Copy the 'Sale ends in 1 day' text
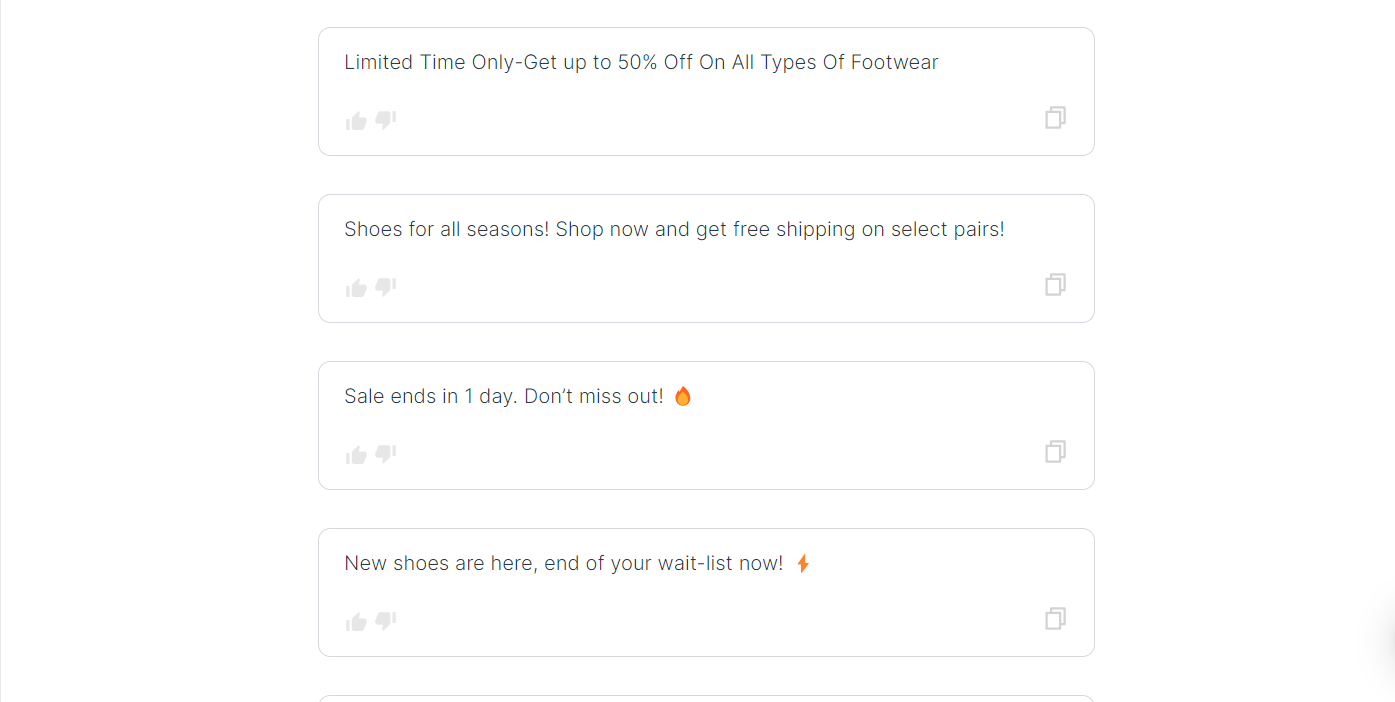Viewport: 1395px width, 702px height. (x=1055, y=452)
